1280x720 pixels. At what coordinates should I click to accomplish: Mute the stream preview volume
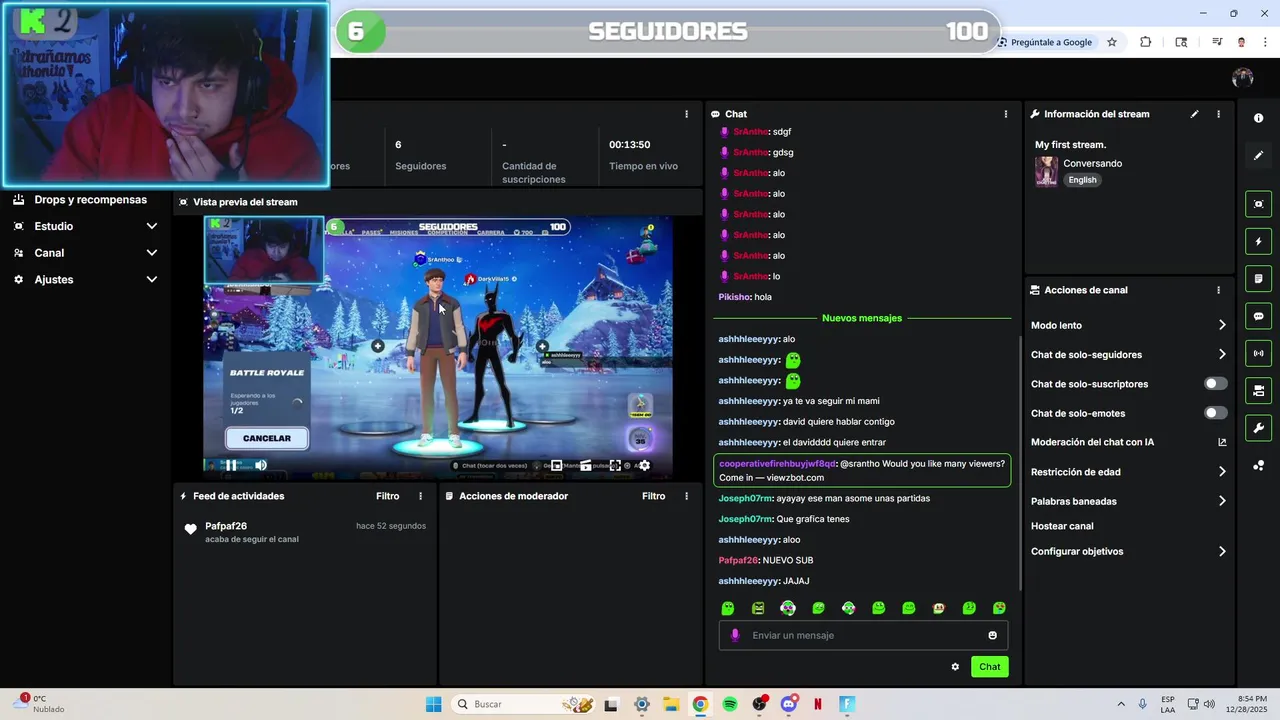click(x=260, y=465)
